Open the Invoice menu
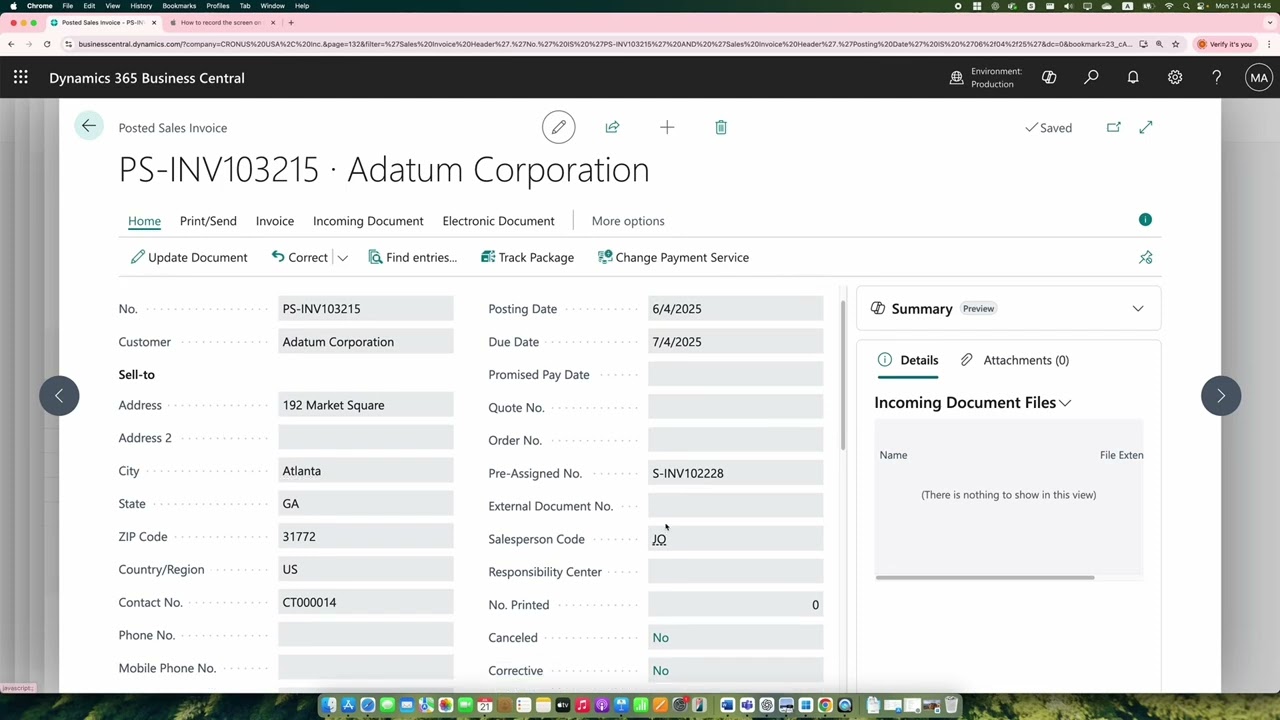The height and width of the screenshot is (720, 1280). coord(274,221)
